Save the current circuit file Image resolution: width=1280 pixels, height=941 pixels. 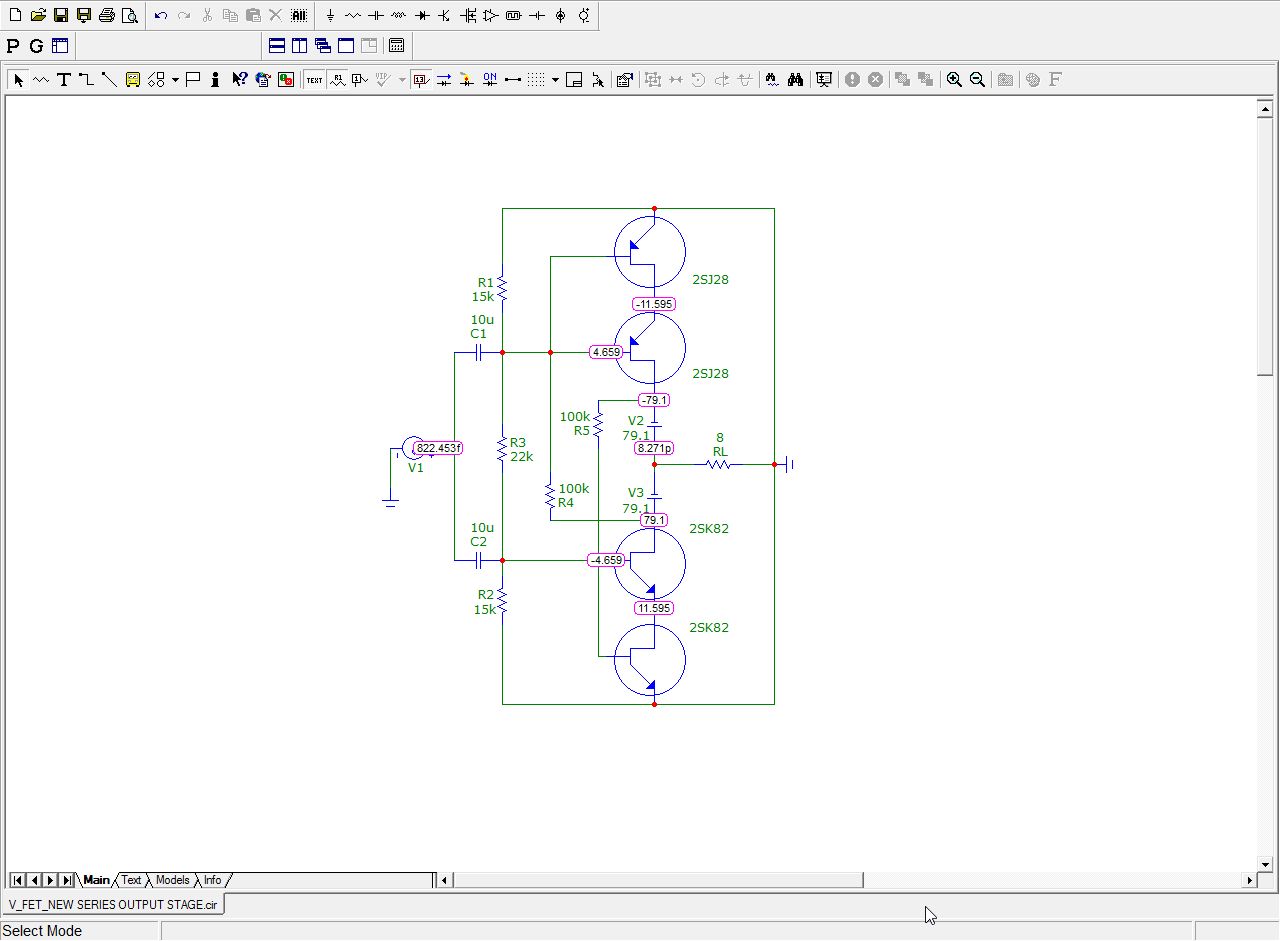click(x=61, y=16)
